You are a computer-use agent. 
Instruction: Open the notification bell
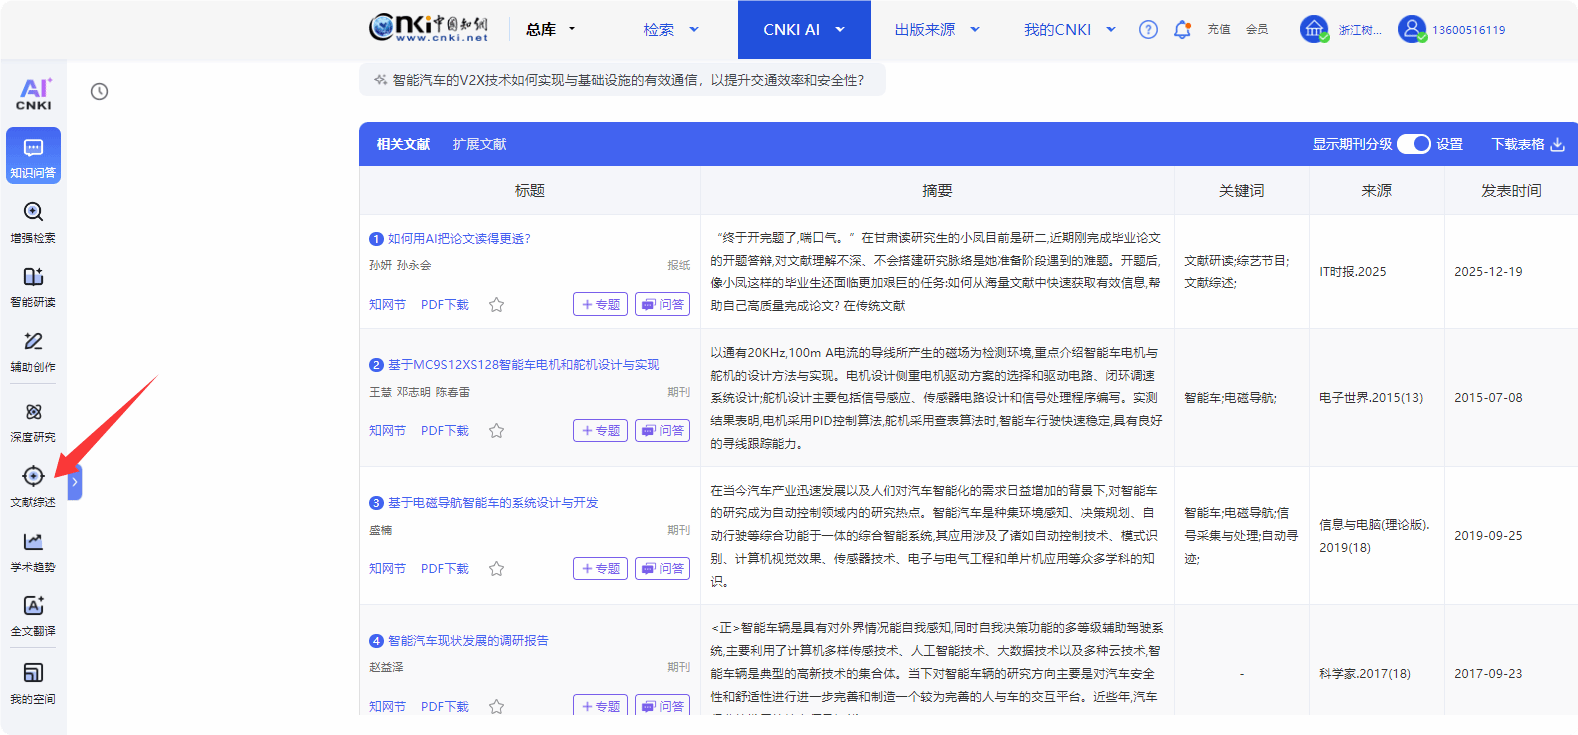(x=1182, y=30)
